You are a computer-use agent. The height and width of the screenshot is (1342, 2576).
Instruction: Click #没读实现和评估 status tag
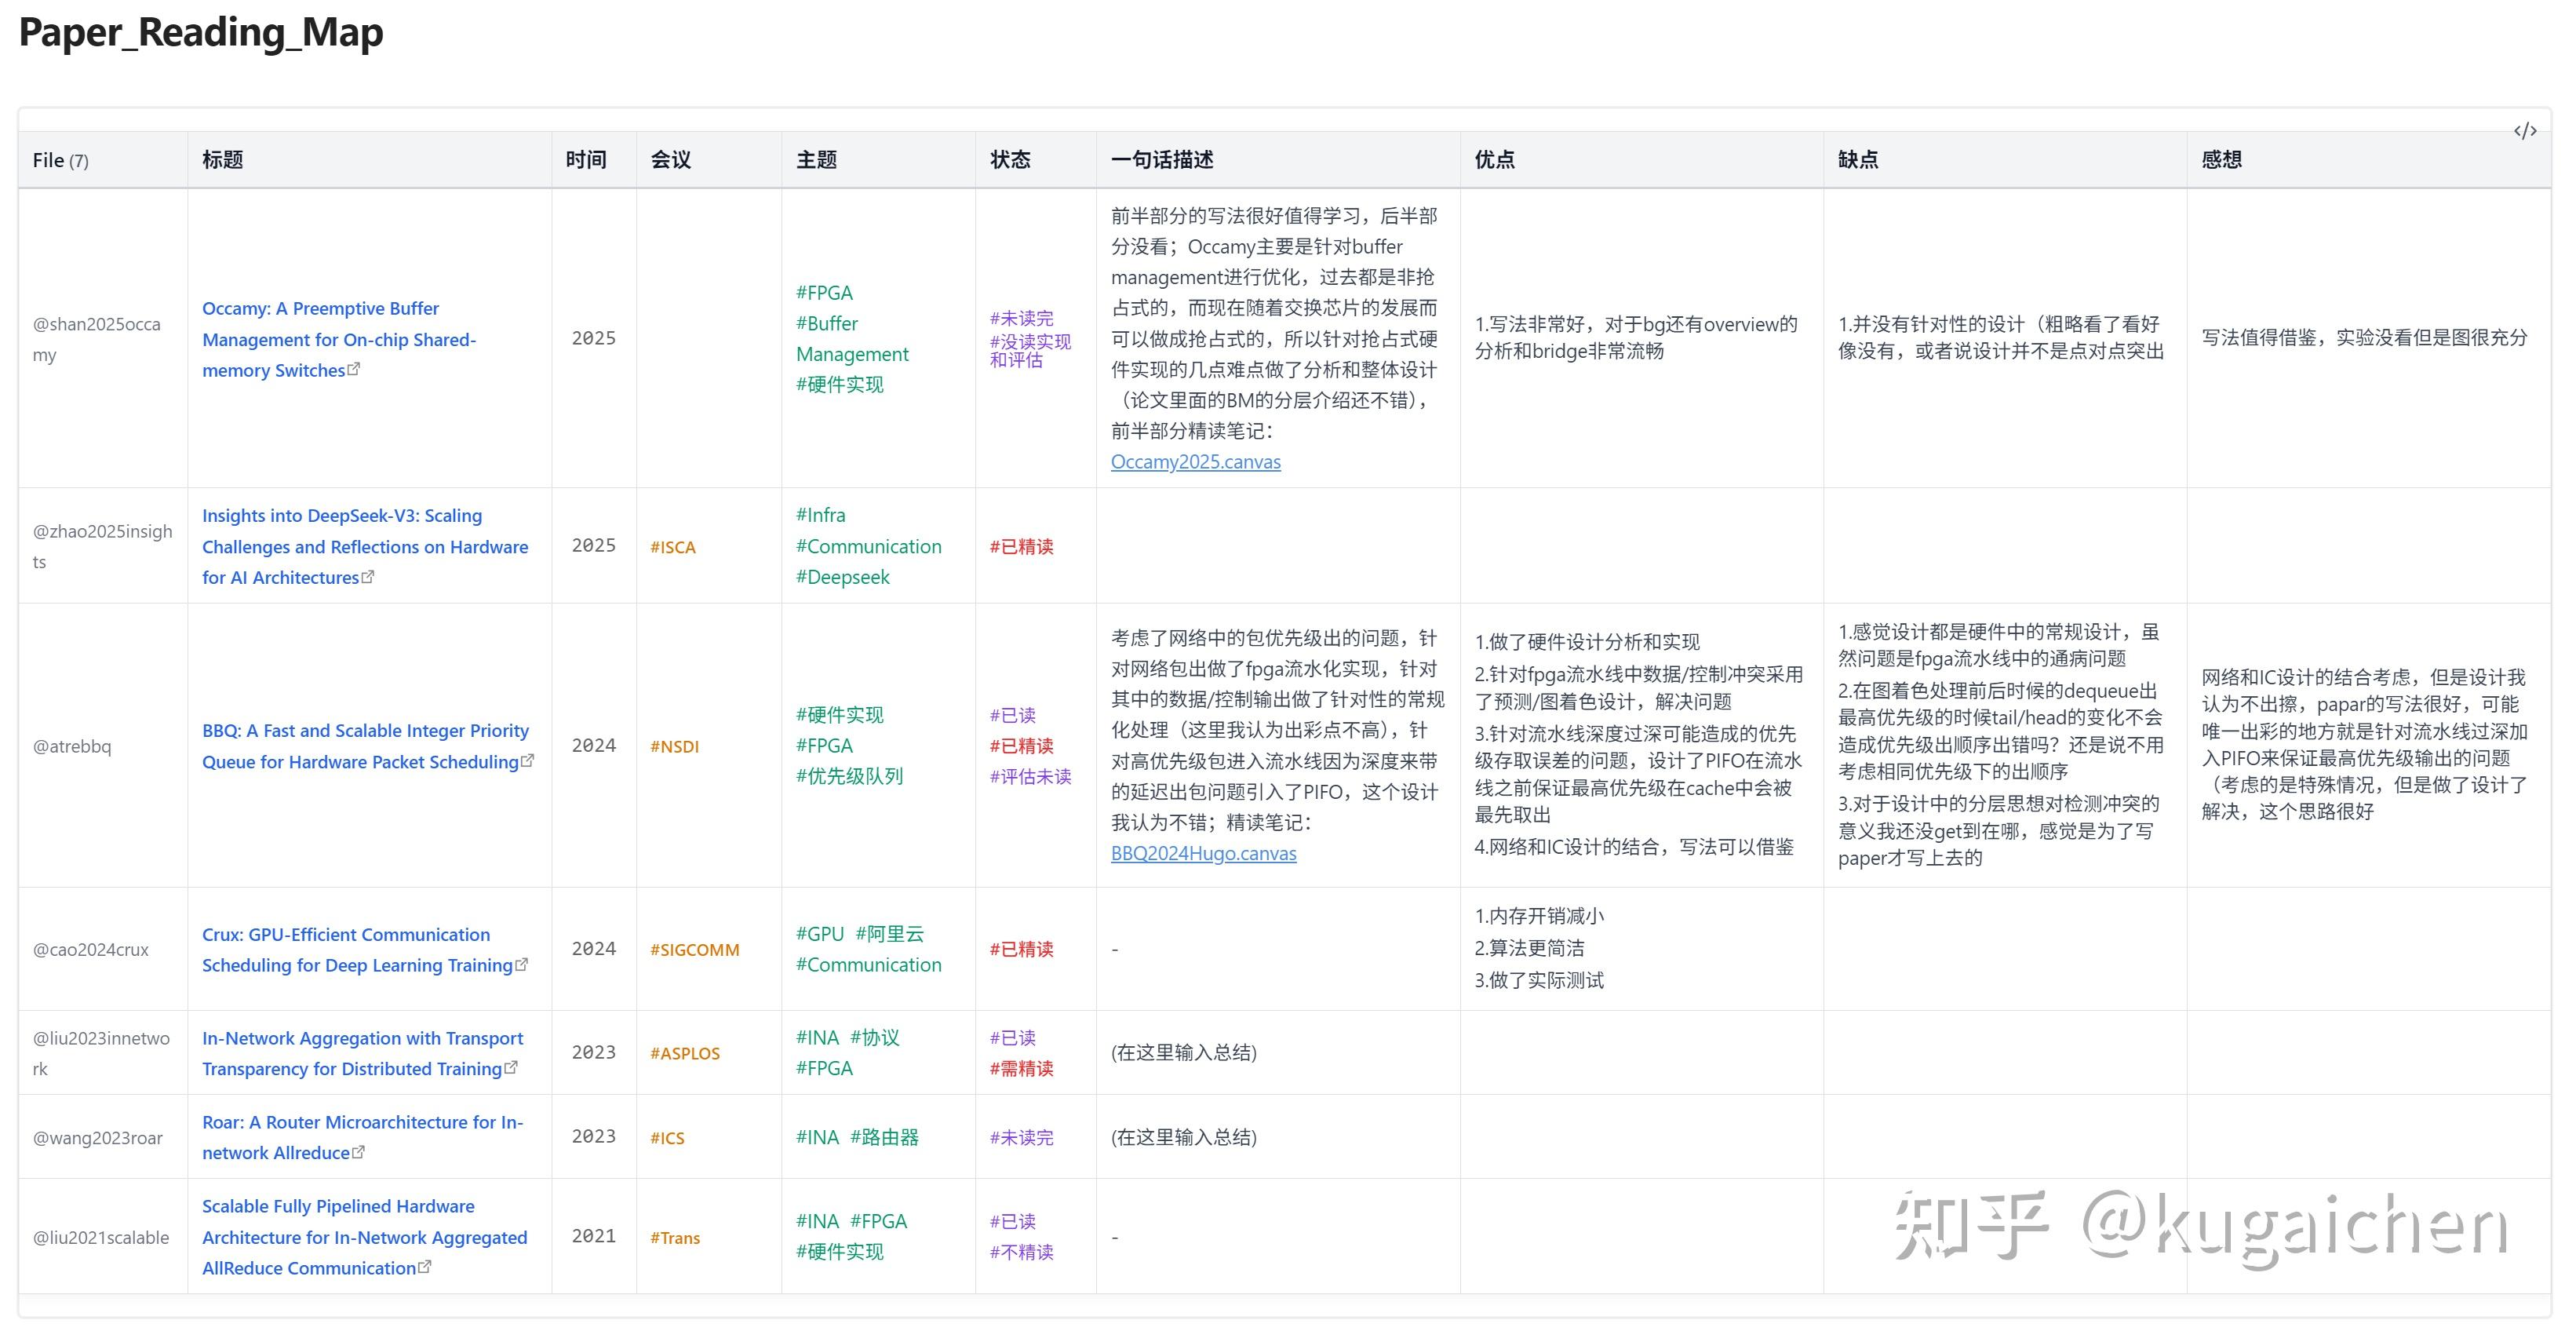click(1030, 350)
